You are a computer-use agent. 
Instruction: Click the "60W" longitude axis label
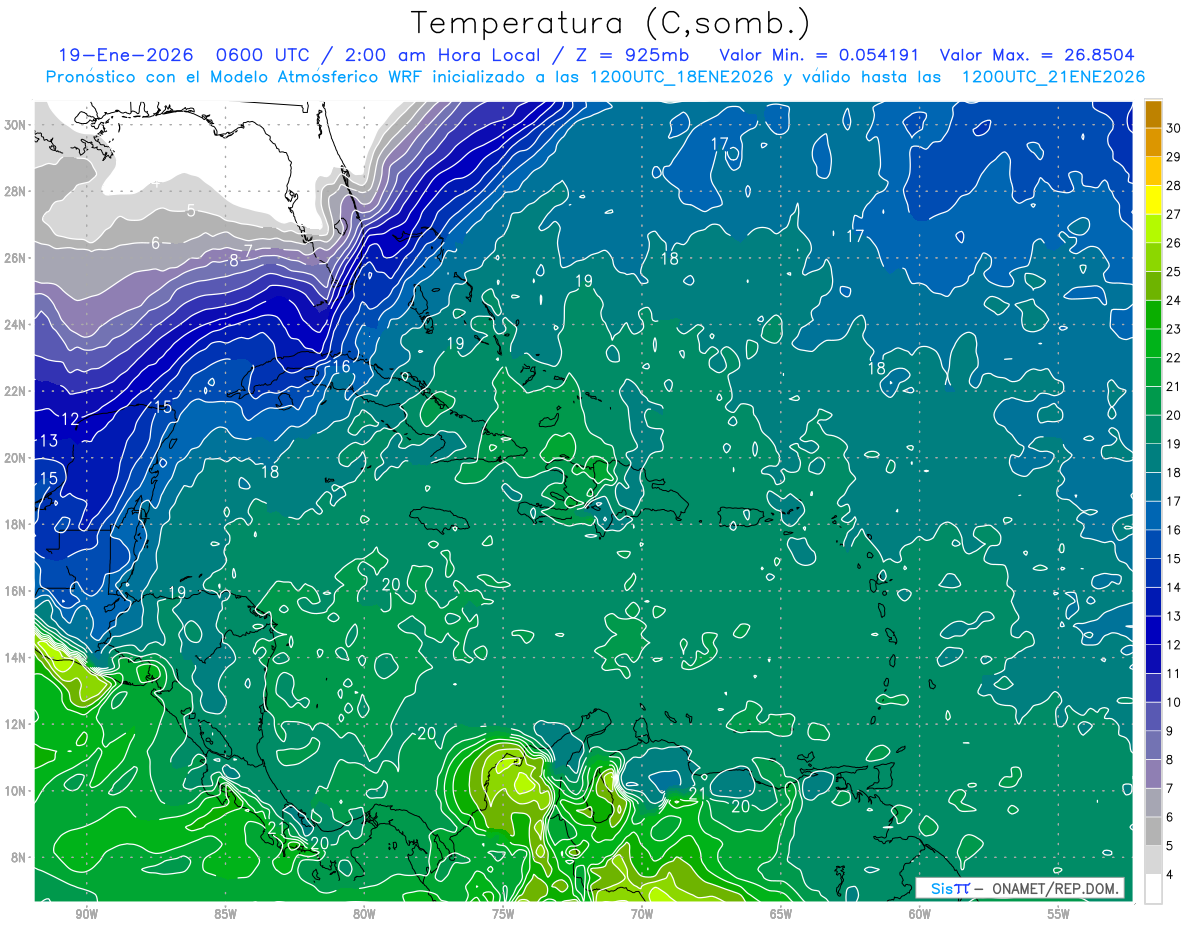(920, 914)
